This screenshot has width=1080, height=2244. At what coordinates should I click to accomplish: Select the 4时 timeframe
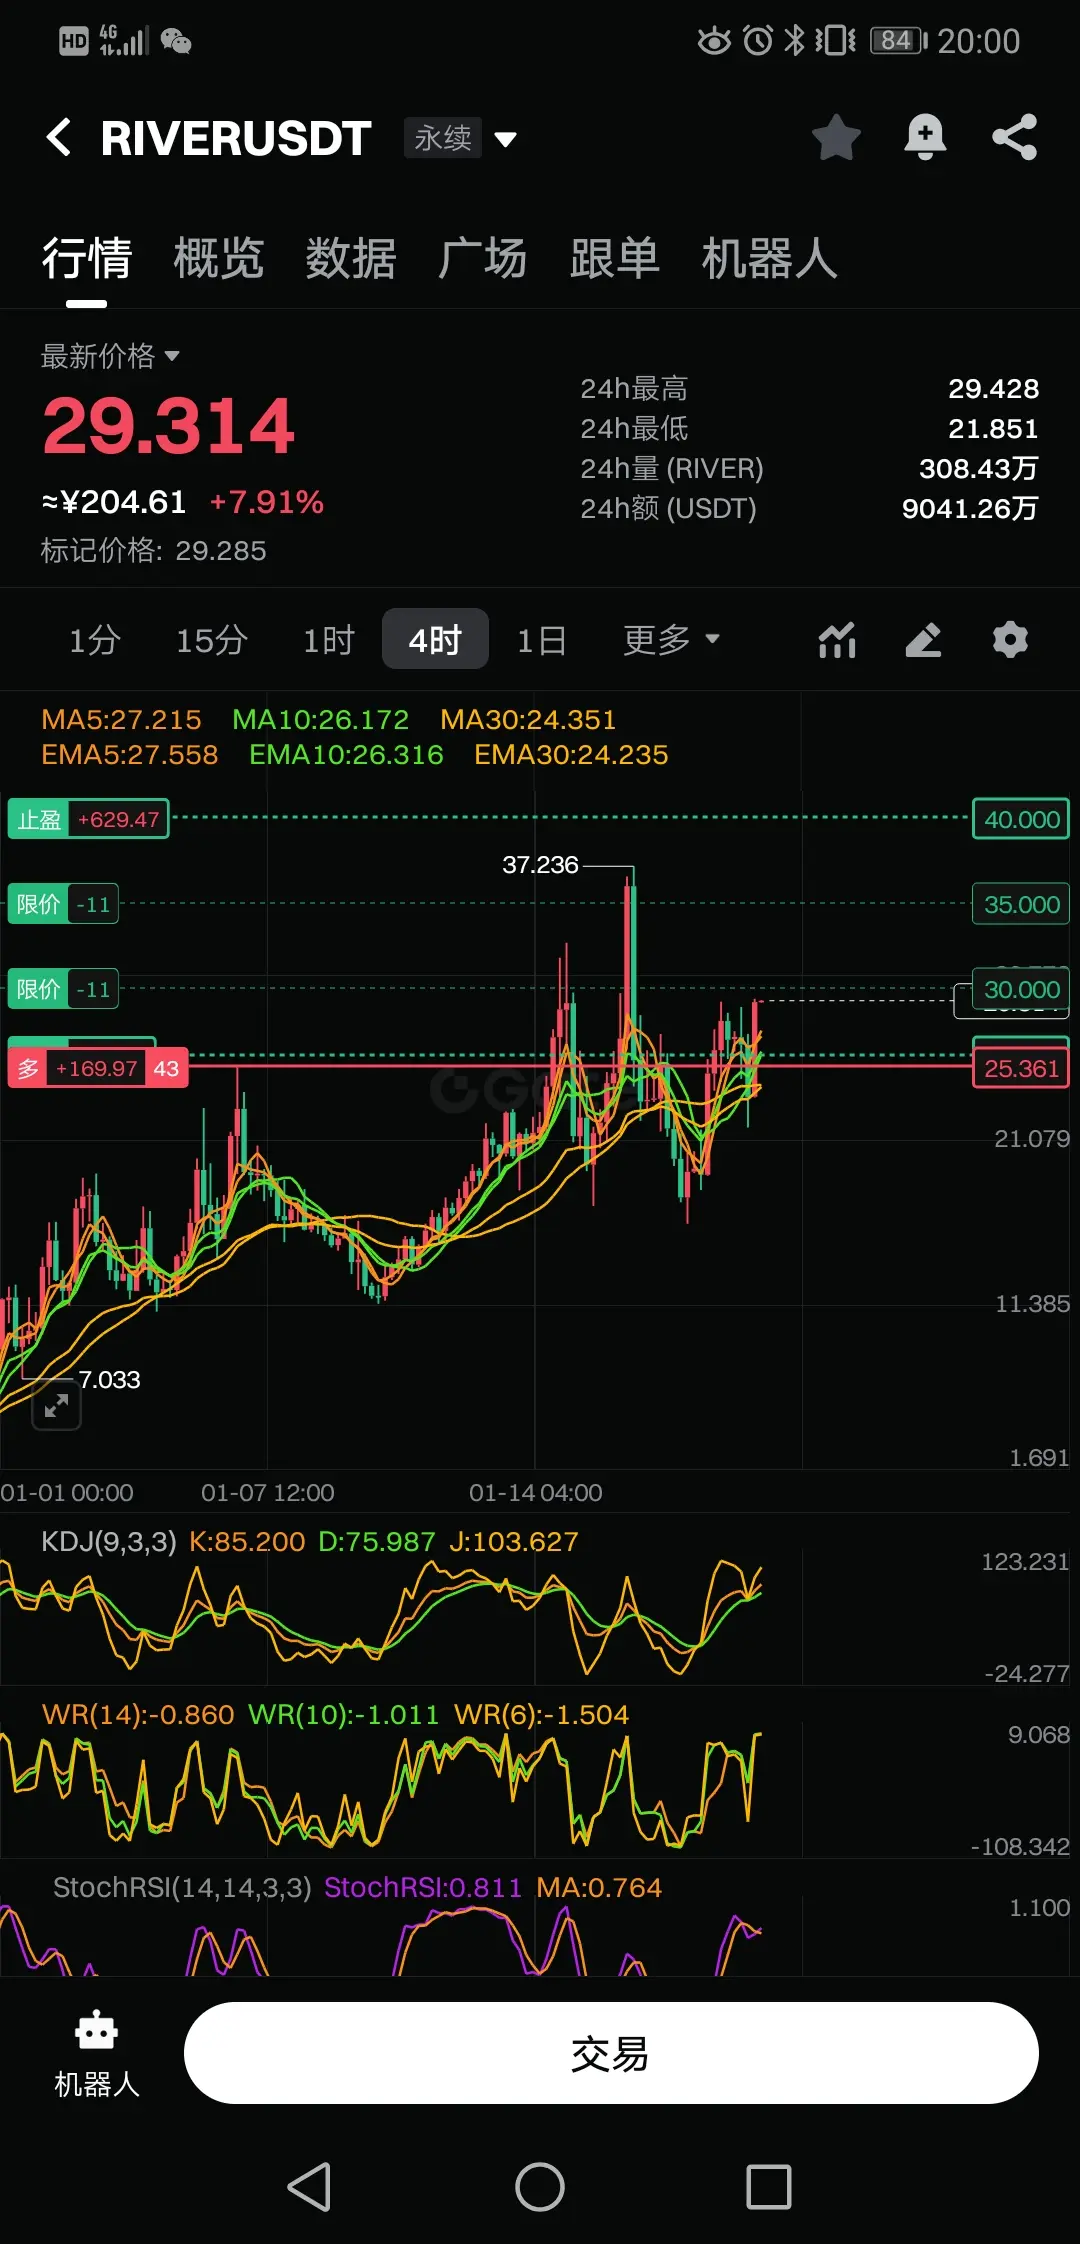435,639
